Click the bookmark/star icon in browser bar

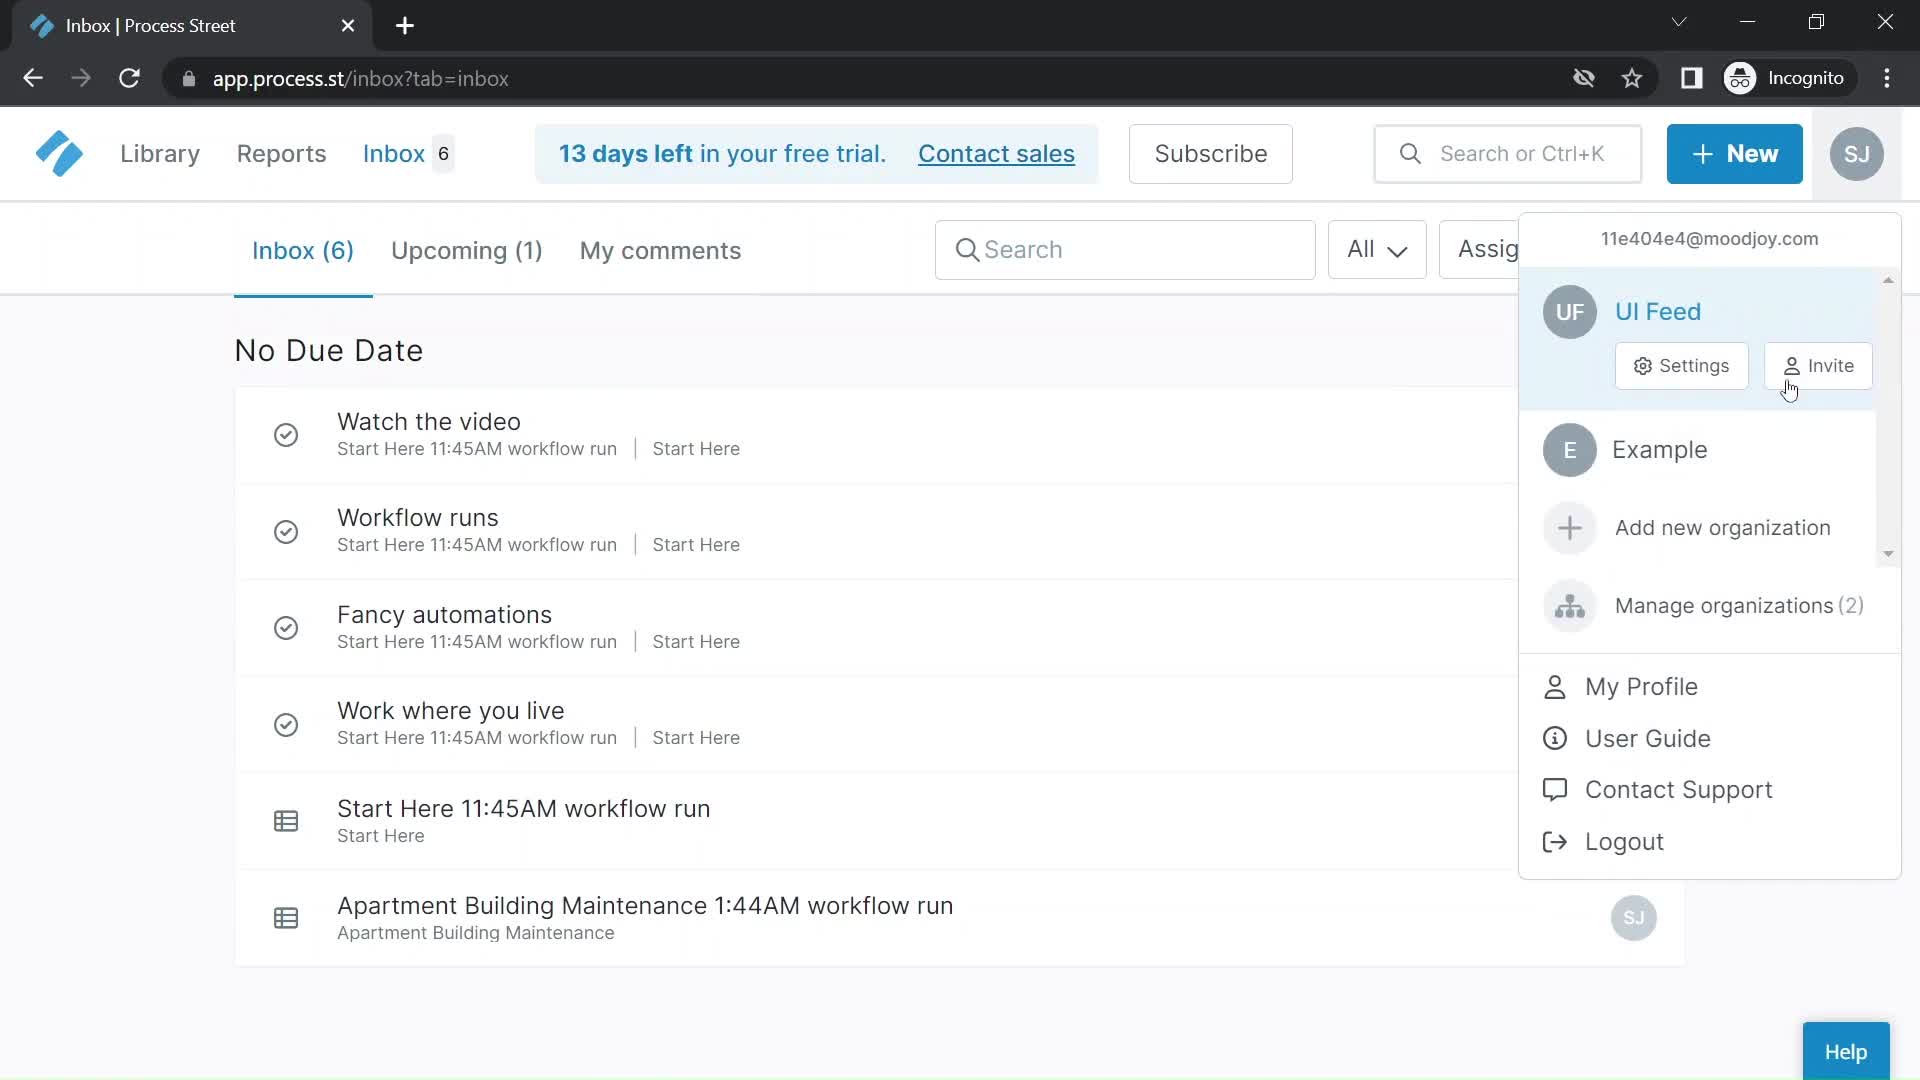pos(1631,79)
